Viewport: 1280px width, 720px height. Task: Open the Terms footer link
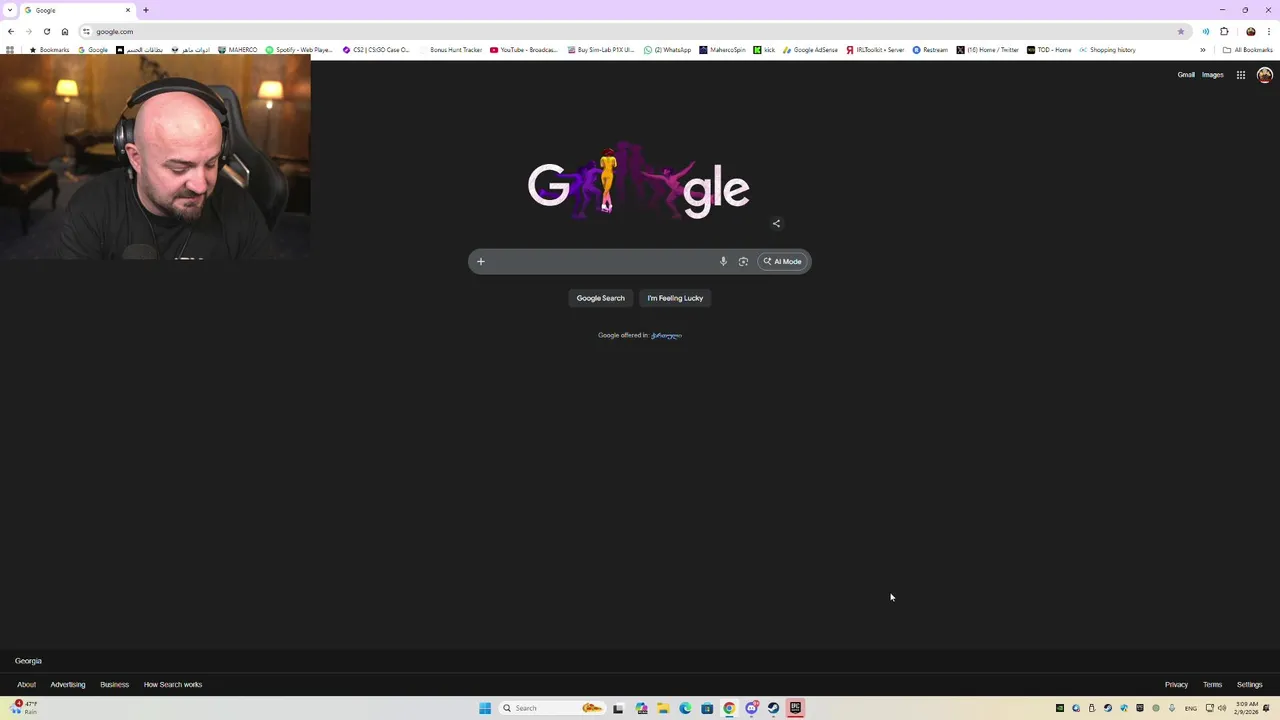click(x=1212, y=685)
